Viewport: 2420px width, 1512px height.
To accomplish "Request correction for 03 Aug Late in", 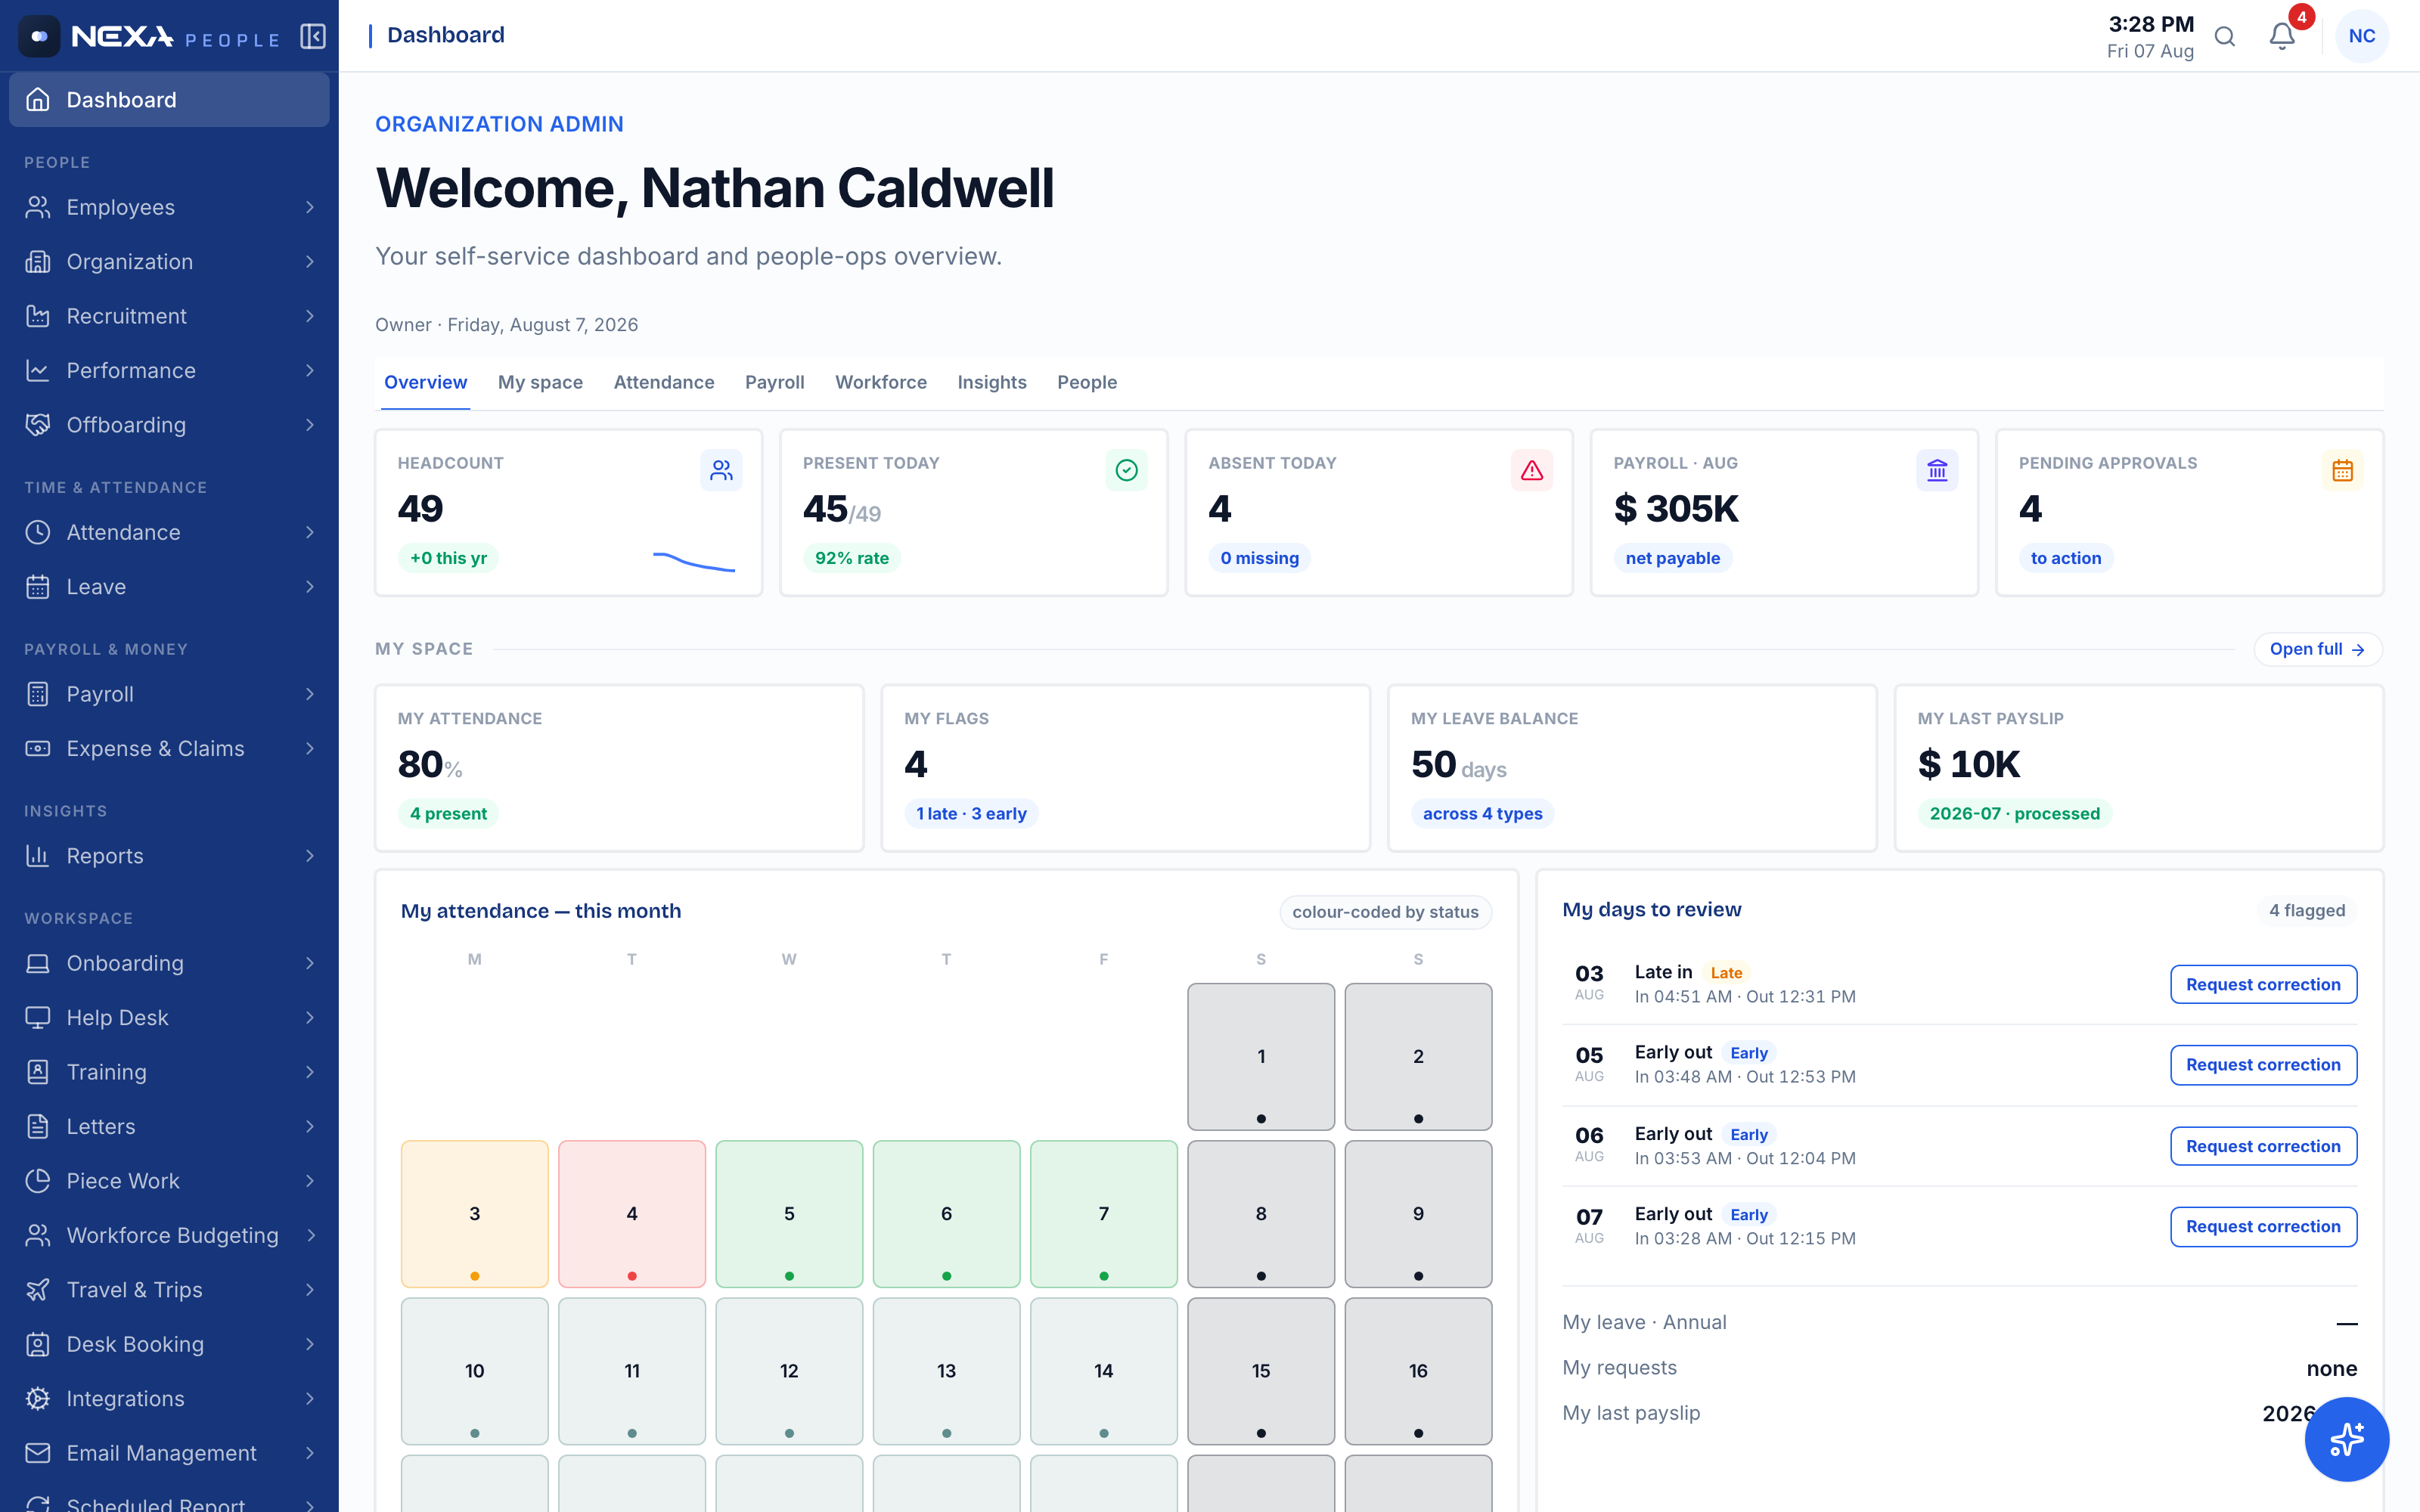I will 2263,984.
